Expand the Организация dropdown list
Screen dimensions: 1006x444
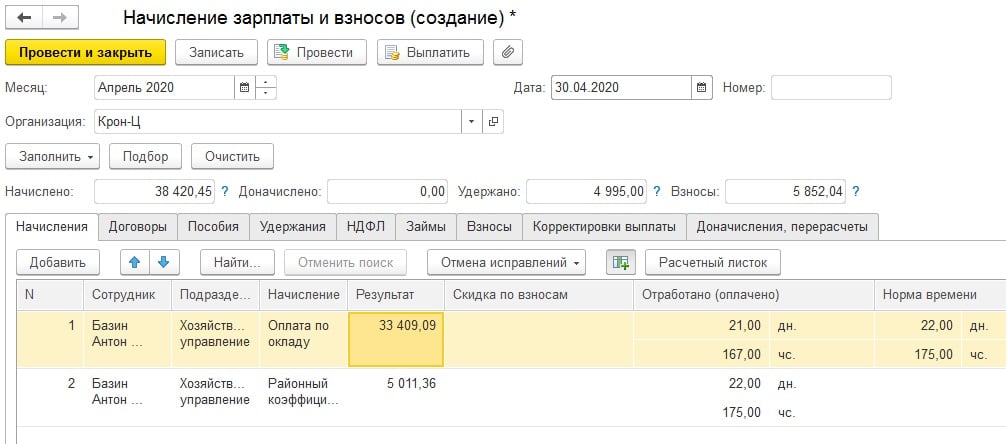(471, 121)
